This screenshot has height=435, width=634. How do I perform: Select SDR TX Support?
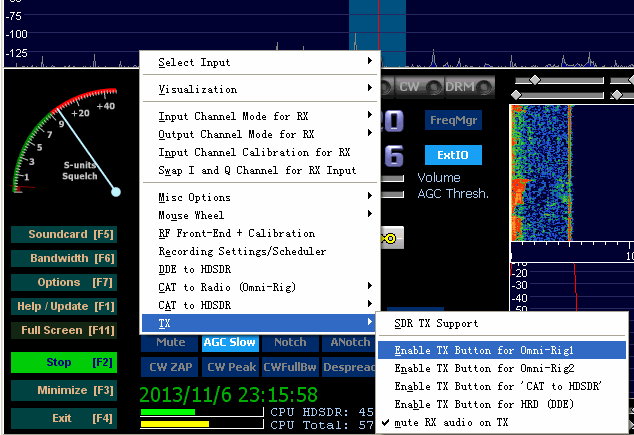[x=502, y=323]
